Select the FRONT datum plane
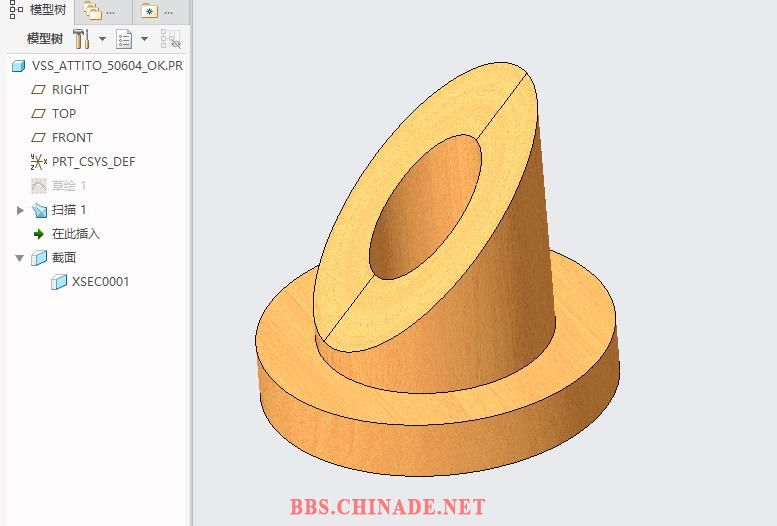 point(72,137)
